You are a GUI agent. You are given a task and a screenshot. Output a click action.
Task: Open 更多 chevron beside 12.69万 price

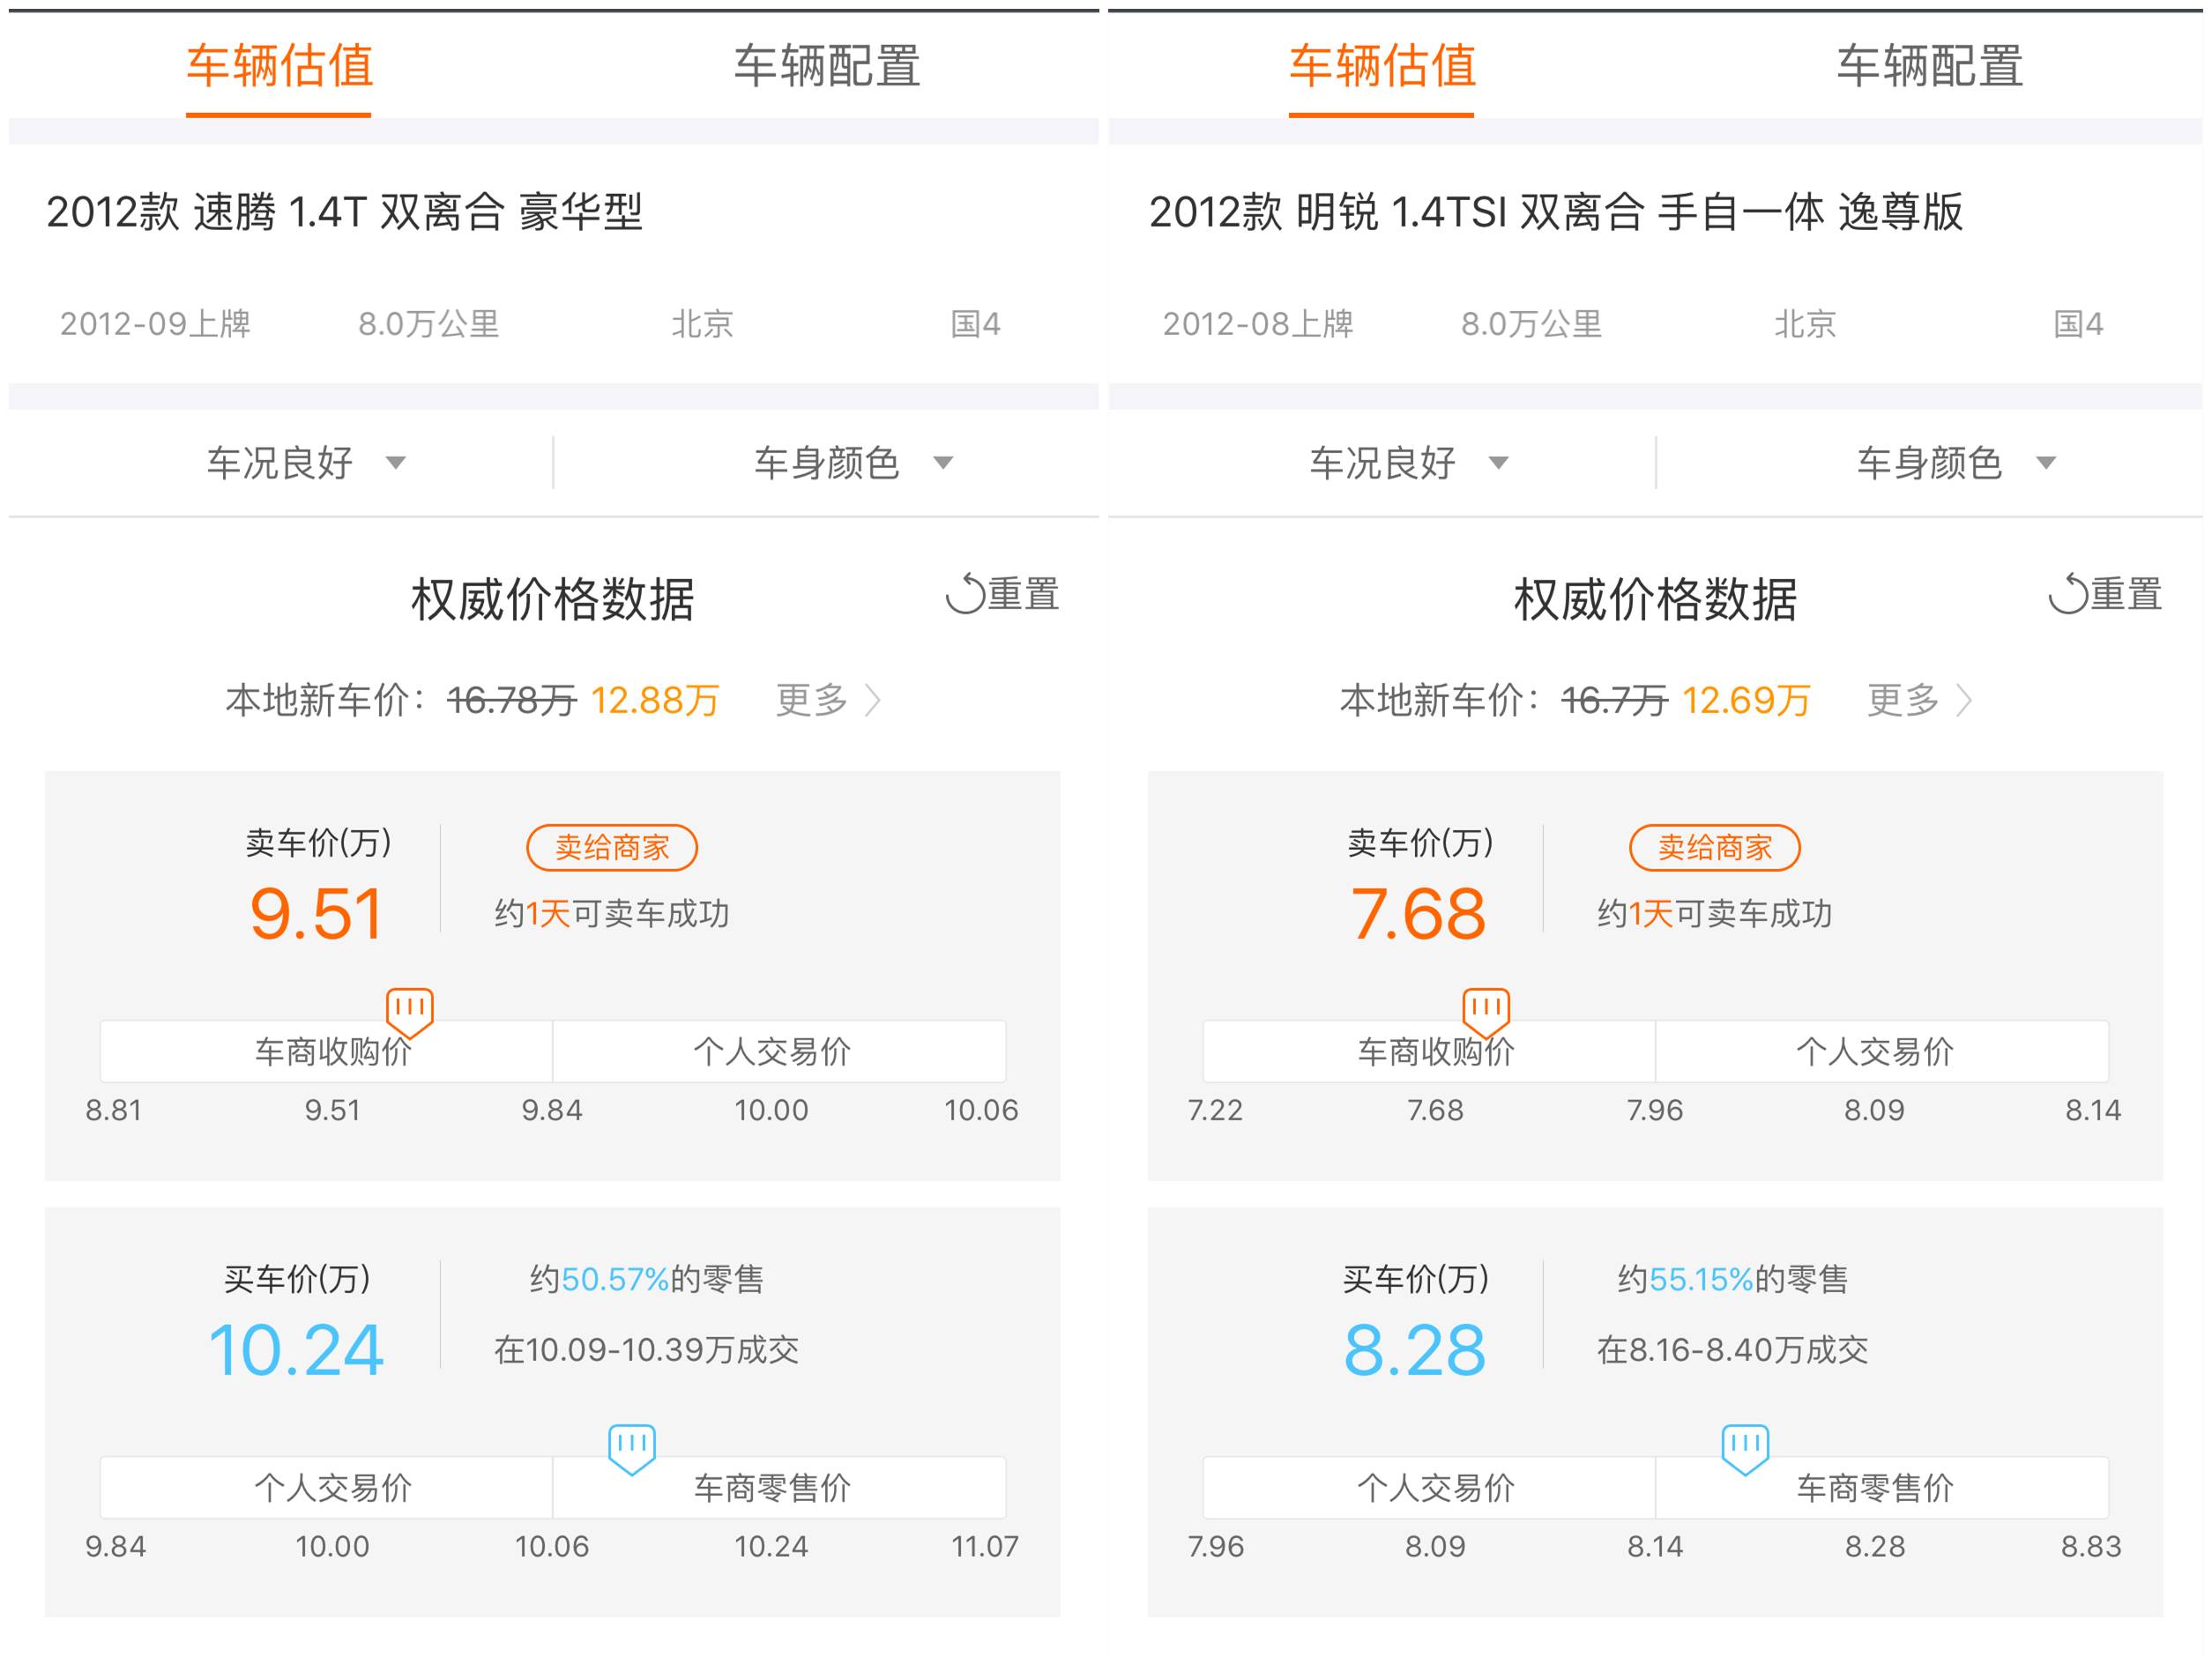[1964, 700]
